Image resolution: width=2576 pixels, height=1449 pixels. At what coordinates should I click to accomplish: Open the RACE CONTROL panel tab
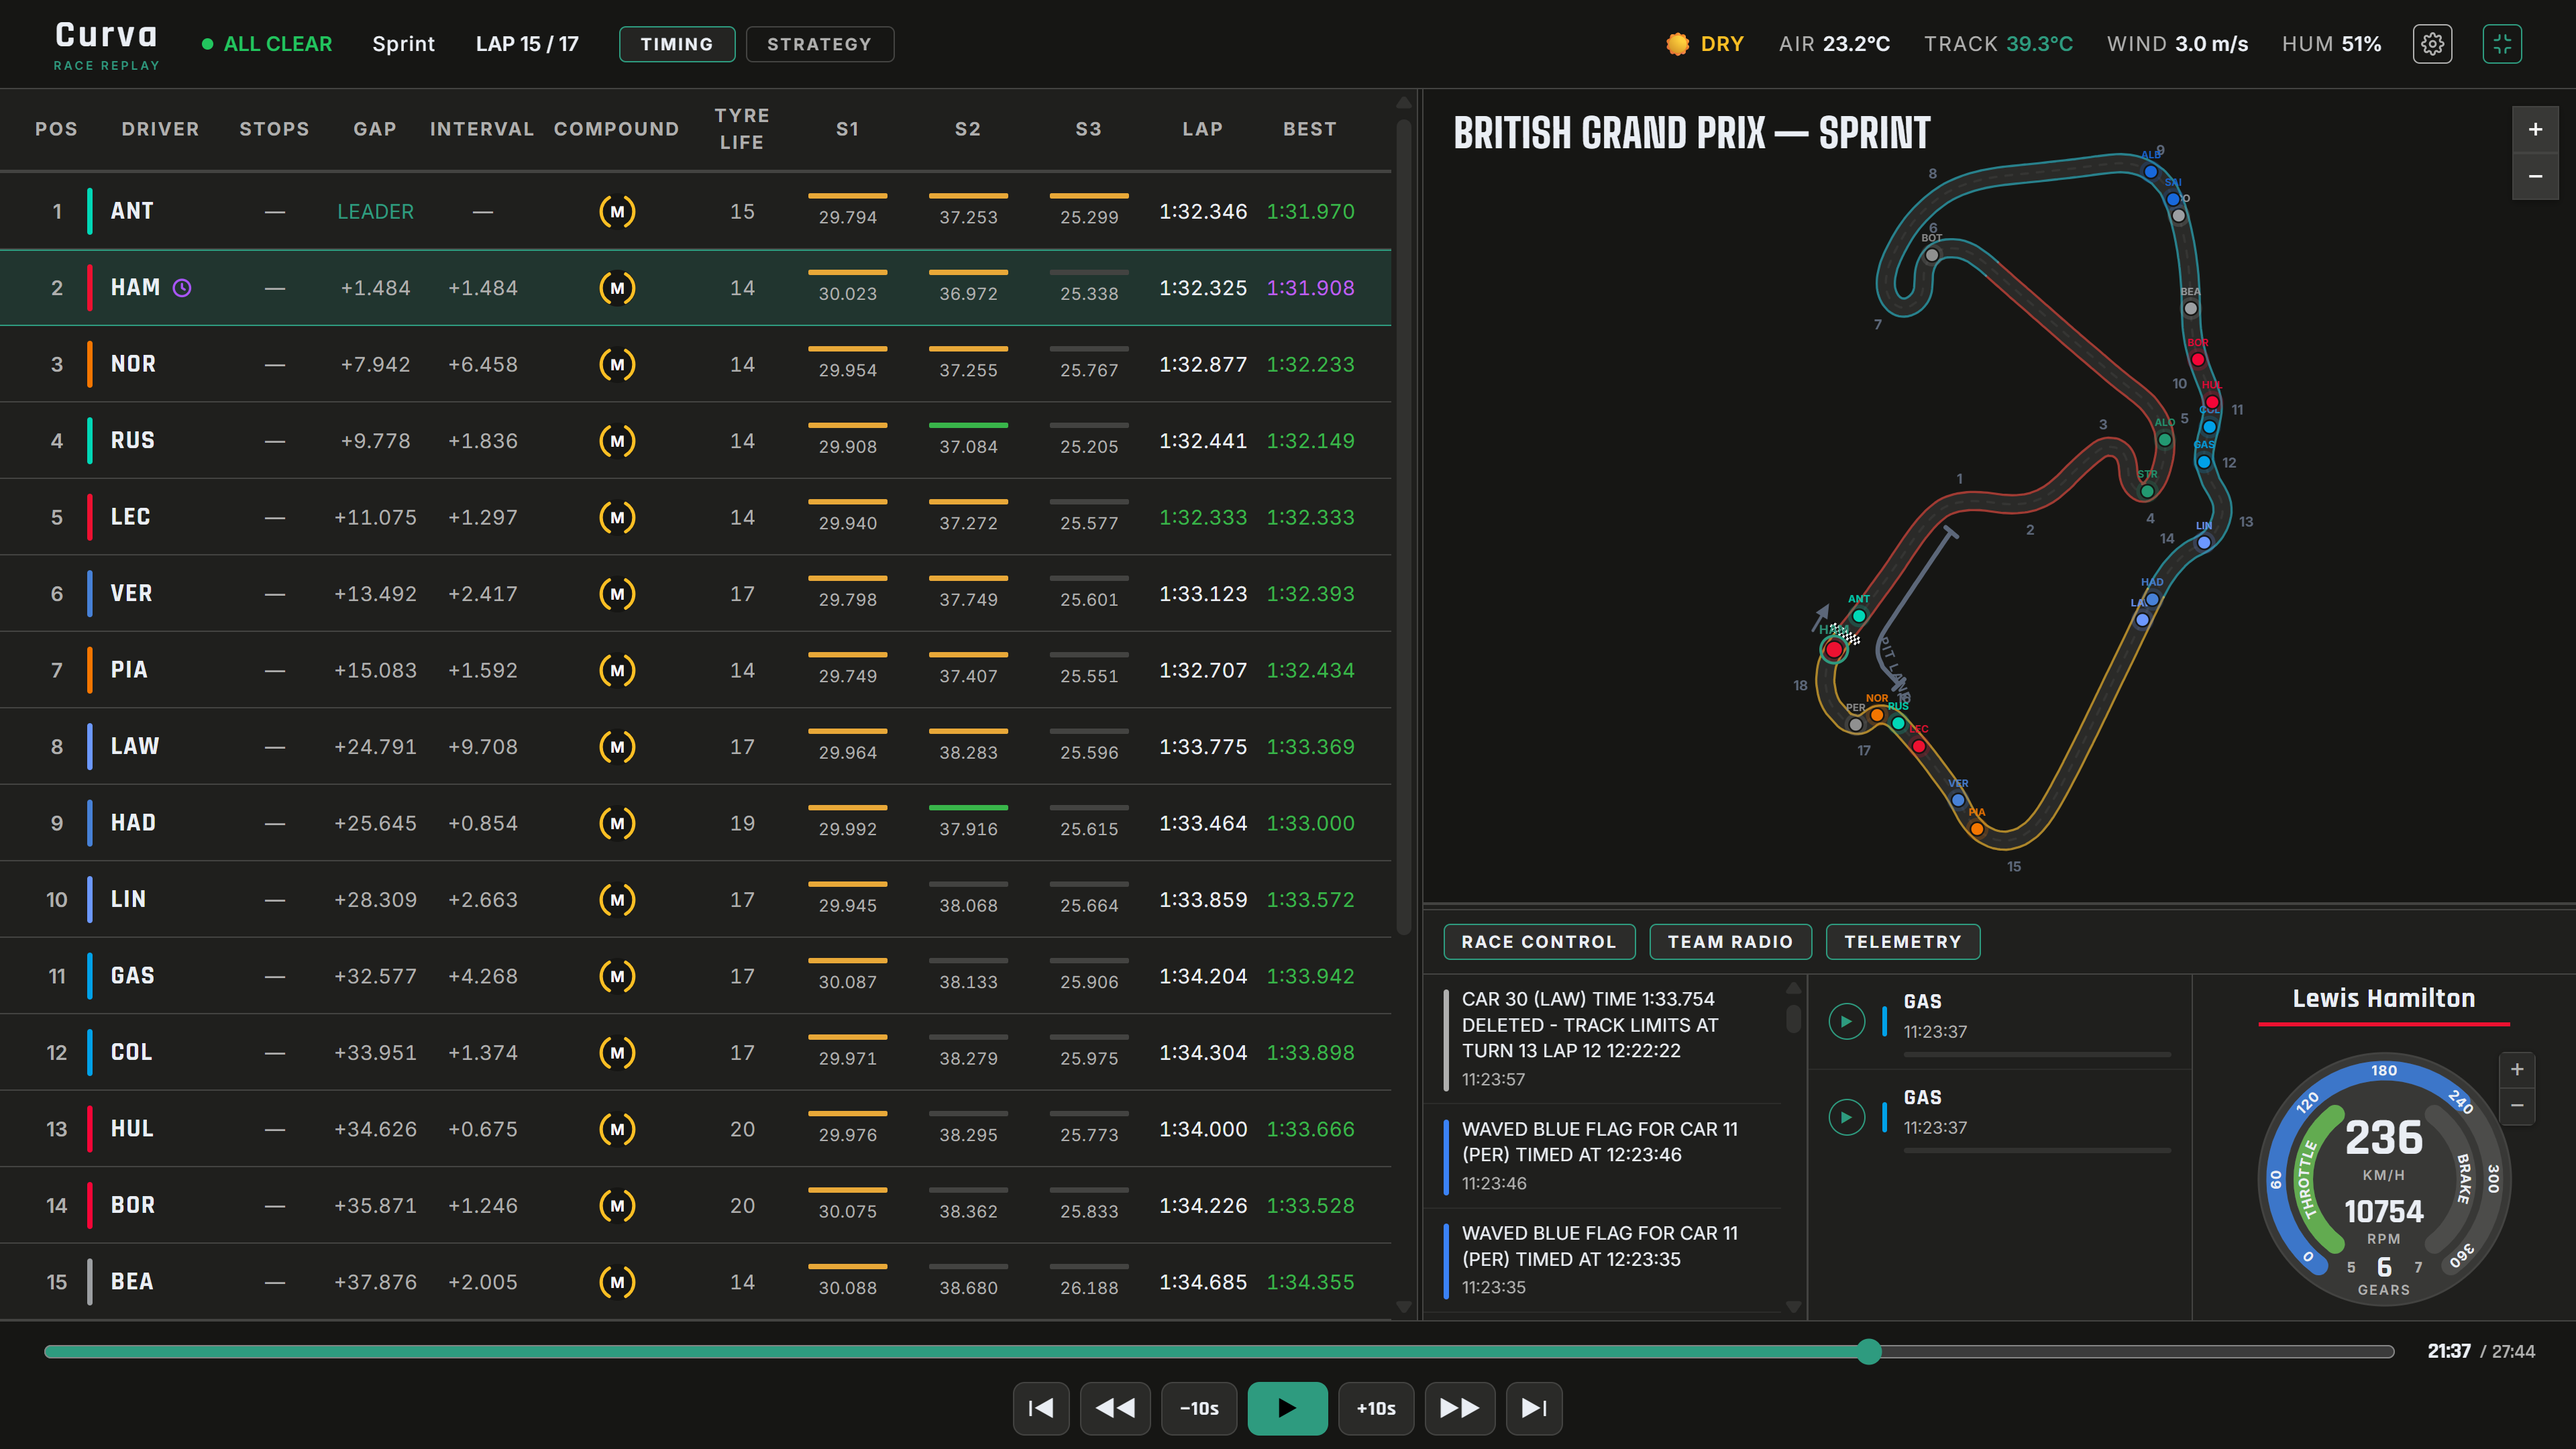click(x=1539, y=942)
